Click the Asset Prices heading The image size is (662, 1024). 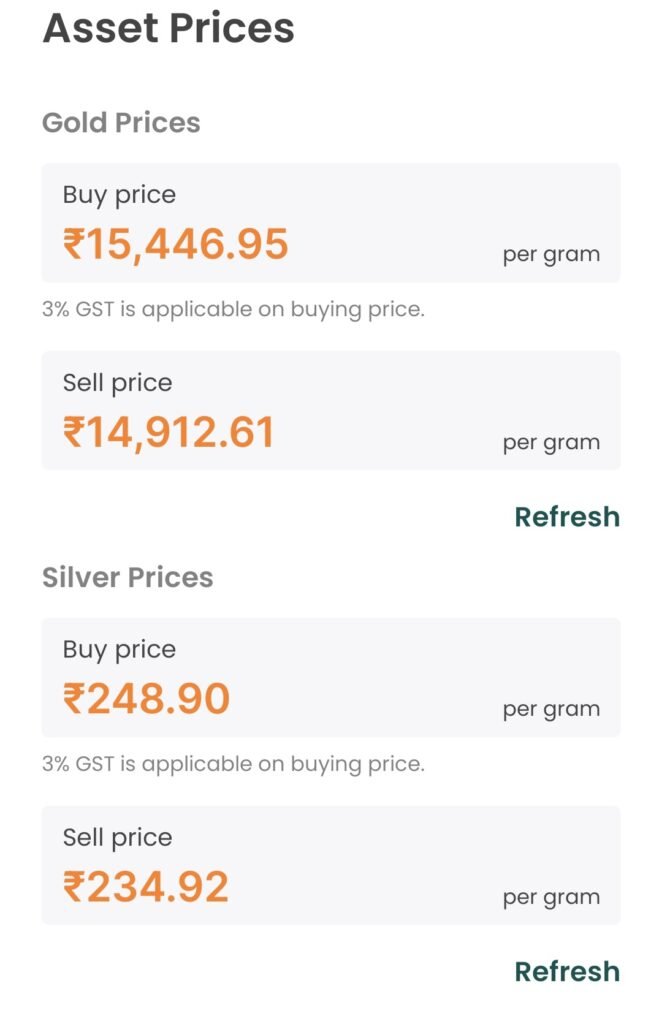tap(168, 28)
